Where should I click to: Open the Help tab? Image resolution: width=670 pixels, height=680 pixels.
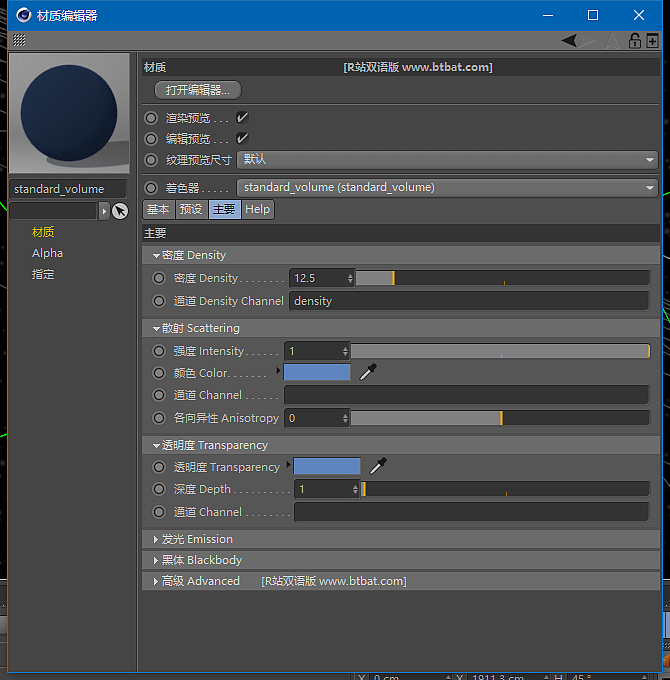[x=258, y=209]
